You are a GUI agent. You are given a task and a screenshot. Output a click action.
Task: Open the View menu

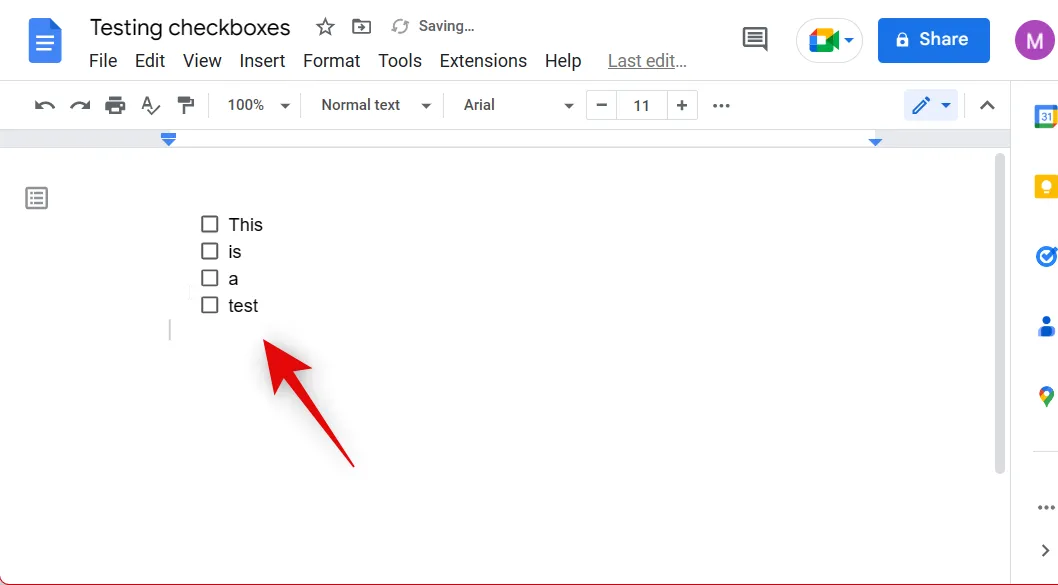click(202, 61)
